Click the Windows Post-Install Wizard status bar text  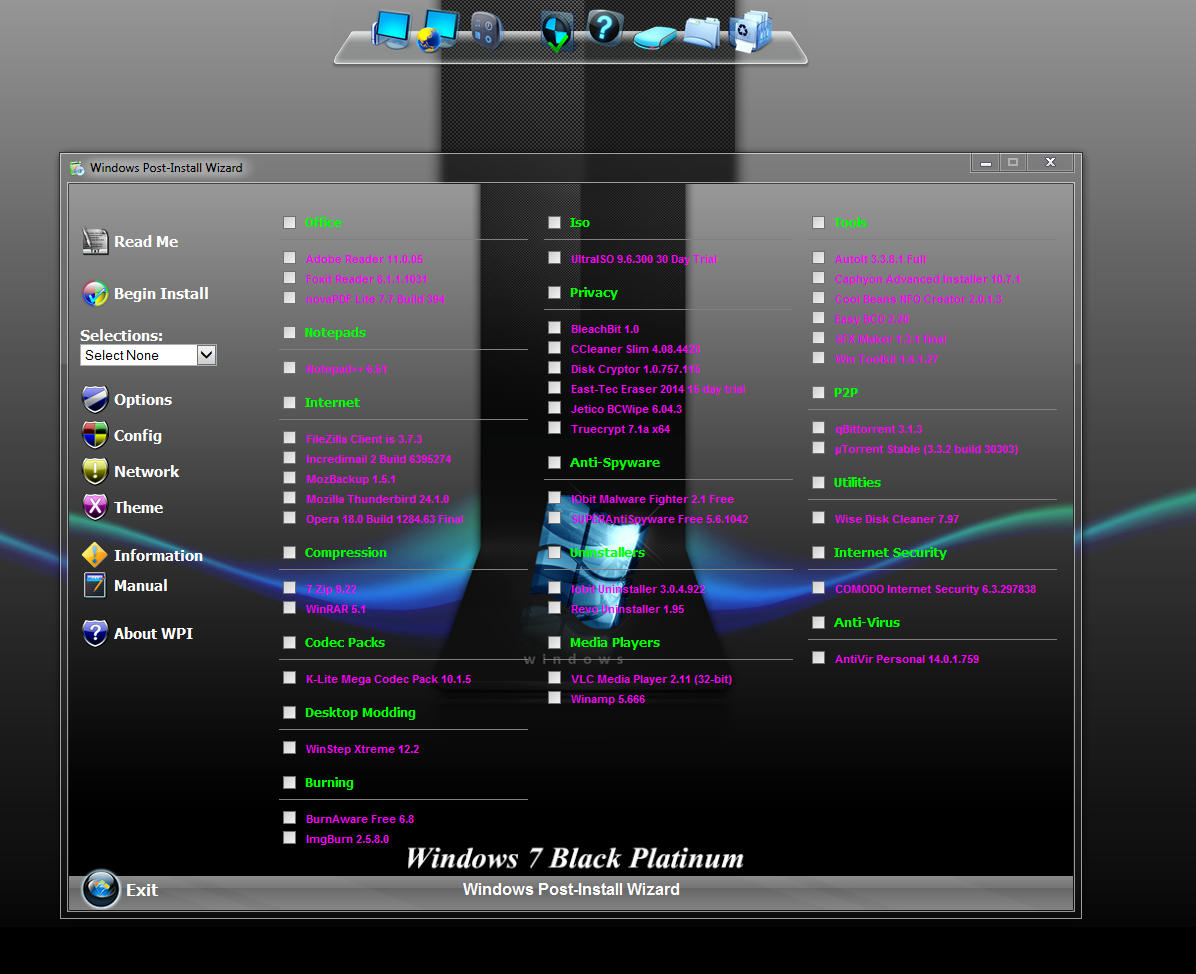[x=571, y=889]
